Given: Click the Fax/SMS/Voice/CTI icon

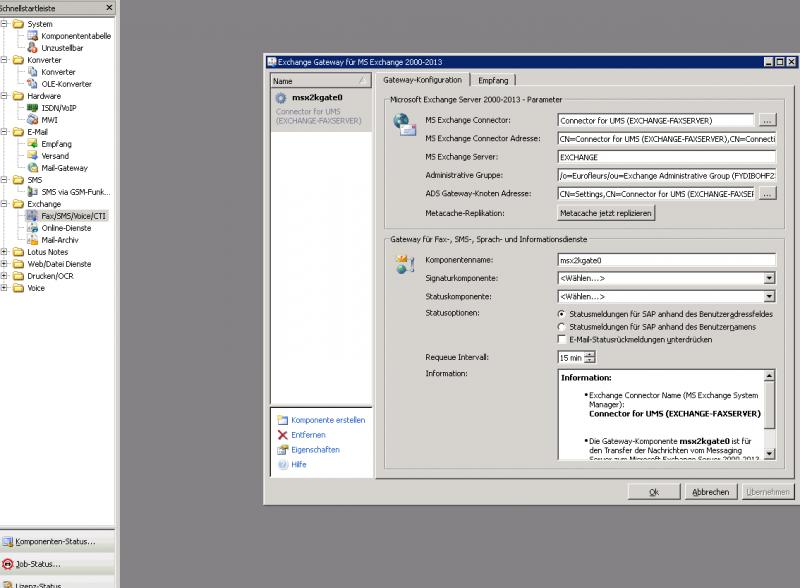Looking at the screenshot, I should (x=32, y=216).
